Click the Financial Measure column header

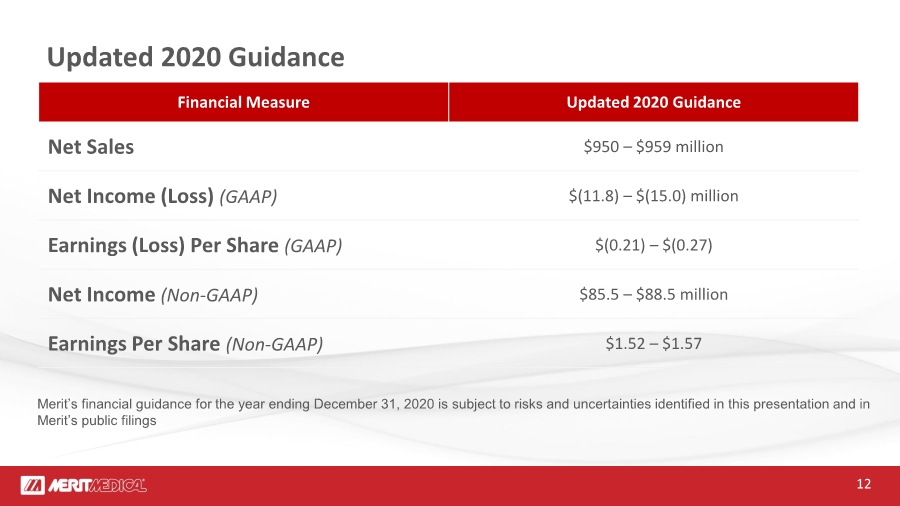pyautogui.click(x=243, y=102)
